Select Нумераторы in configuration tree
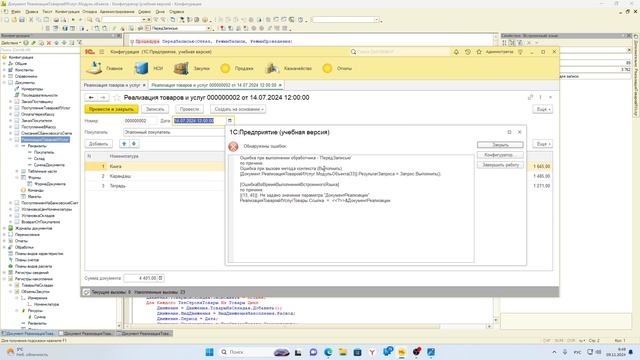The height and width of the screenshot is (360, 640). point(32,89)
